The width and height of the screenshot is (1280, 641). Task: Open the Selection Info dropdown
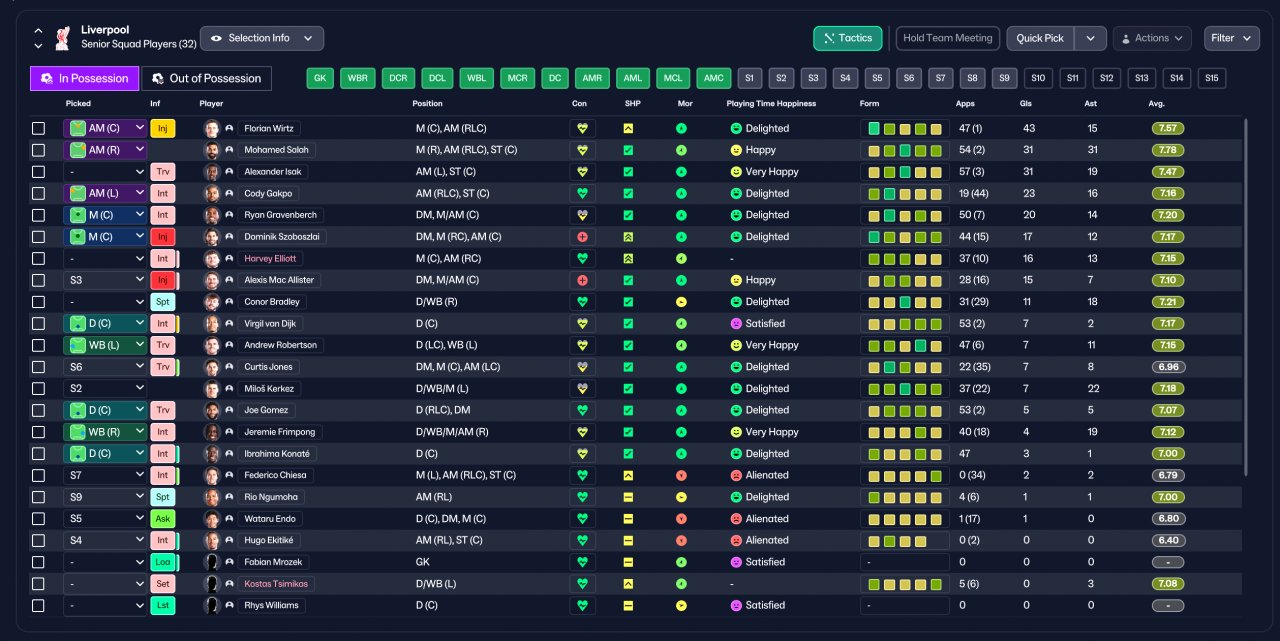(x=262, y=38)
